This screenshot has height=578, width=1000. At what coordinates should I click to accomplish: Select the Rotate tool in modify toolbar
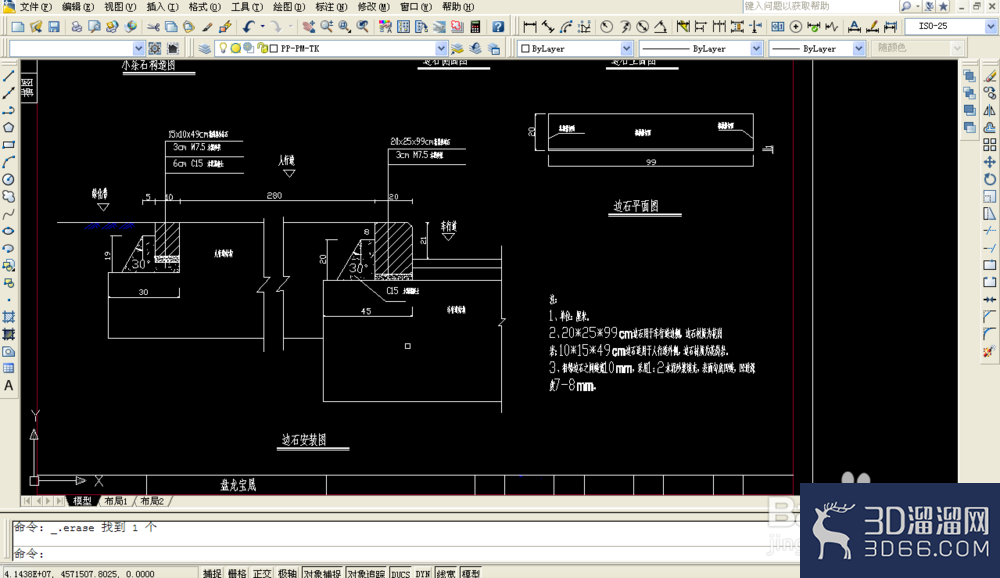point(989,179)
